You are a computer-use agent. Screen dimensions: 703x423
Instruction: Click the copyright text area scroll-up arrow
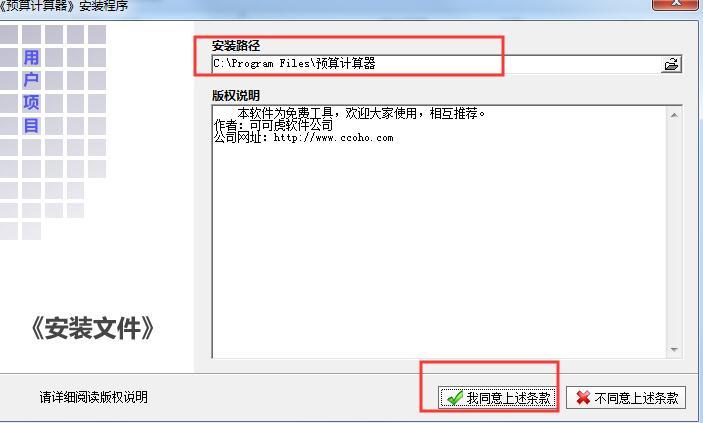click(x=674, y=115)
